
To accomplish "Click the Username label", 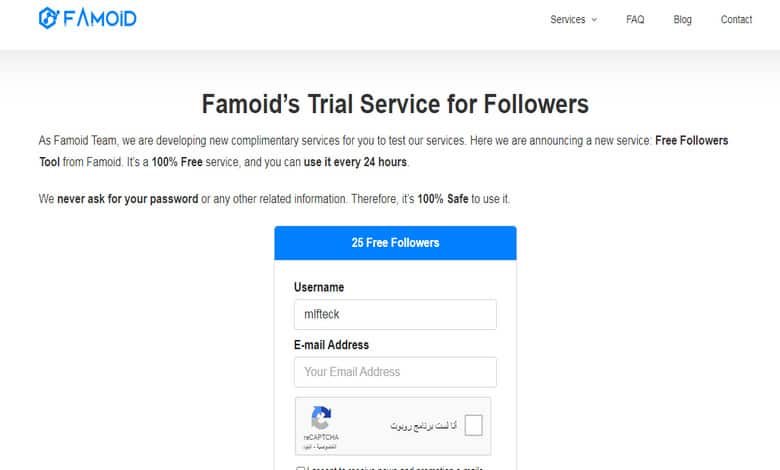I will pyautogui.click(x=319, y=287).
